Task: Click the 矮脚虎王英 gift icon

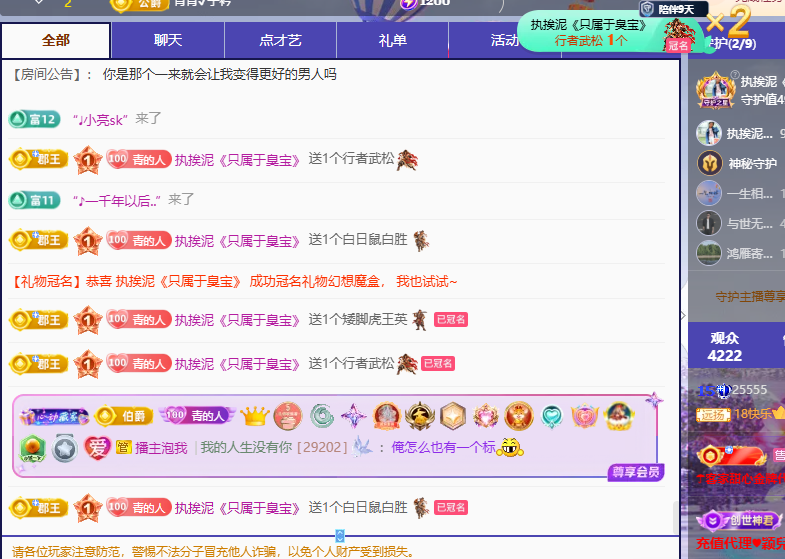Action: pos(420,320)
